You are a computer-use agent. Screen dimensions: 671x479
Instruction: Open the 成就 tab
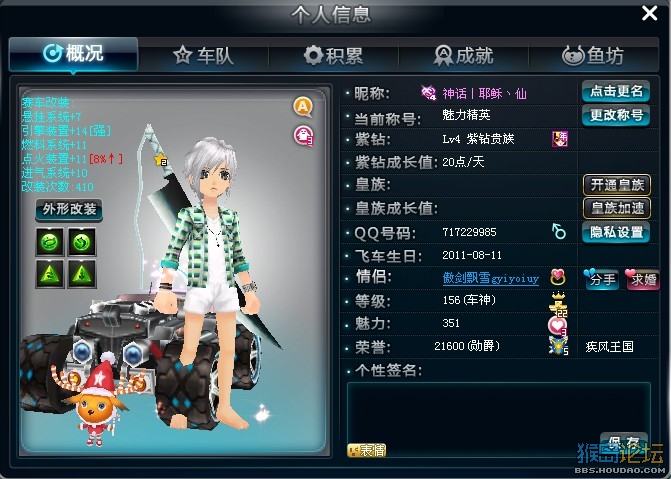464,56
